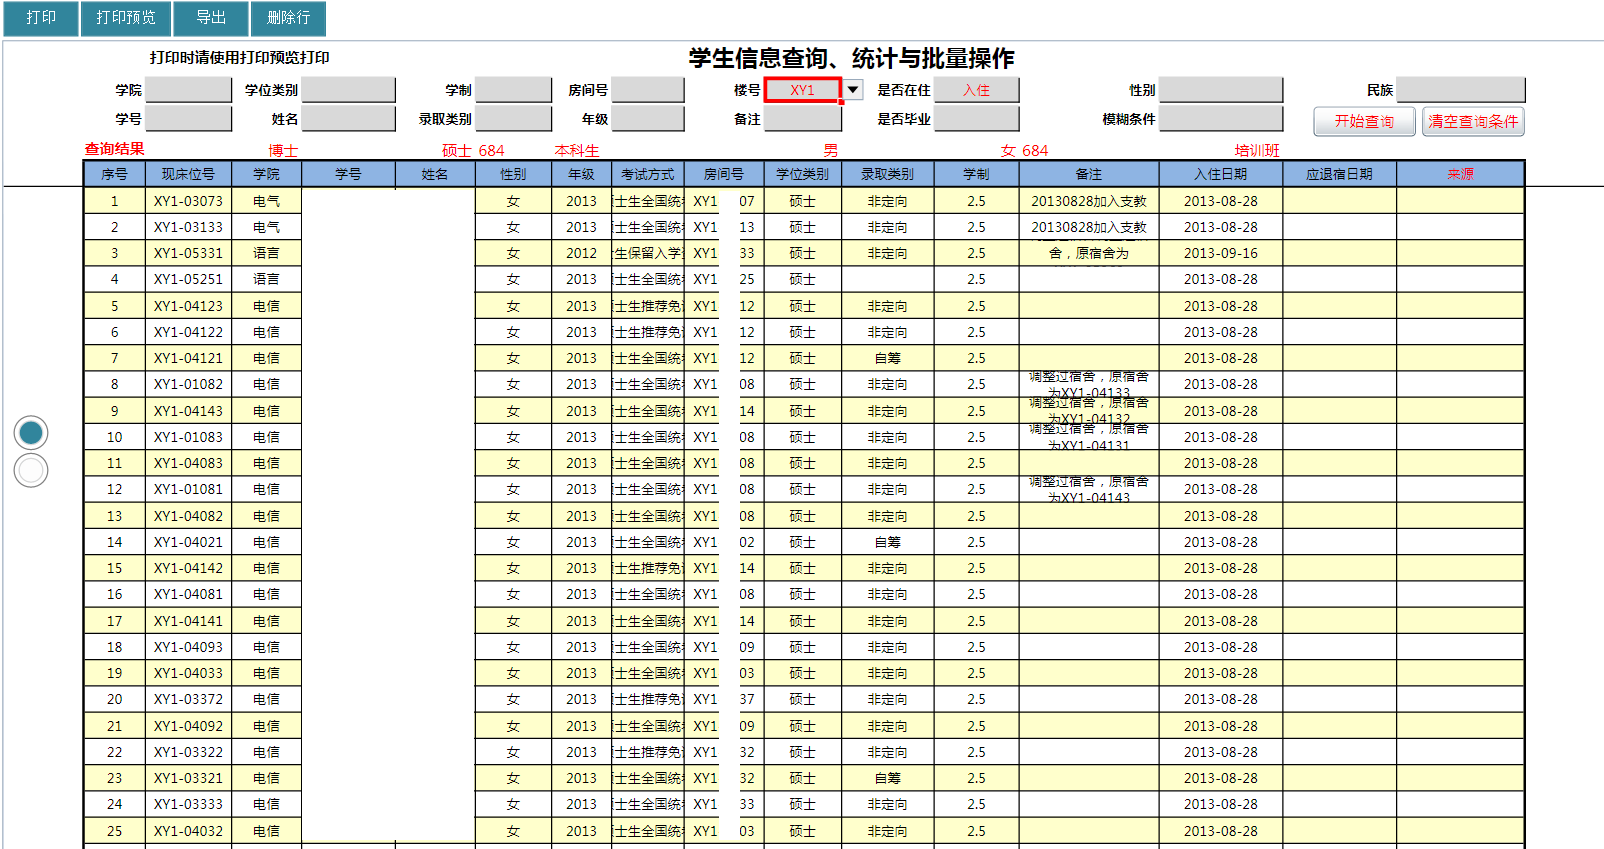Click the 应退宿日期 column header

(1339, 174)
